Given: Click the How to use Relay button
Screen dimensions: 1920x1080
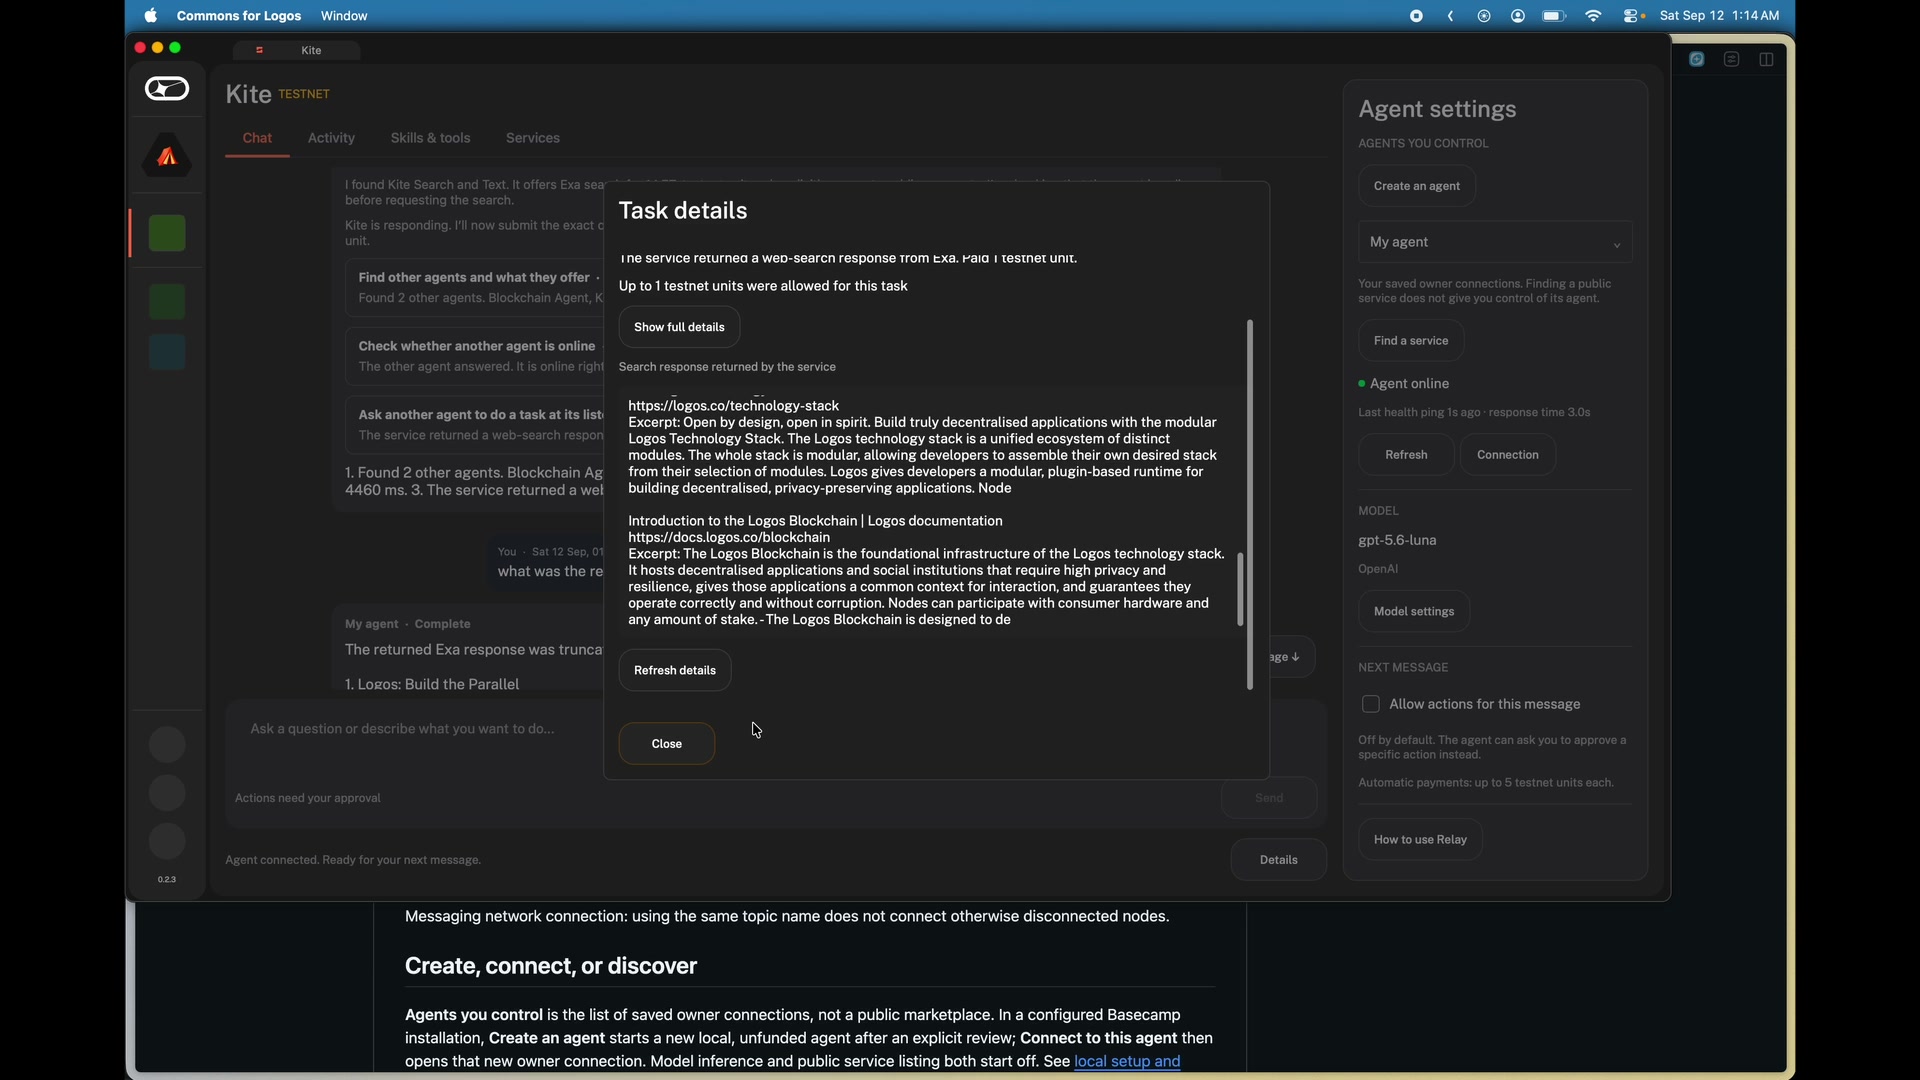Looking at the screenshot, I should pyautogui.click(x=1420, y=841).
